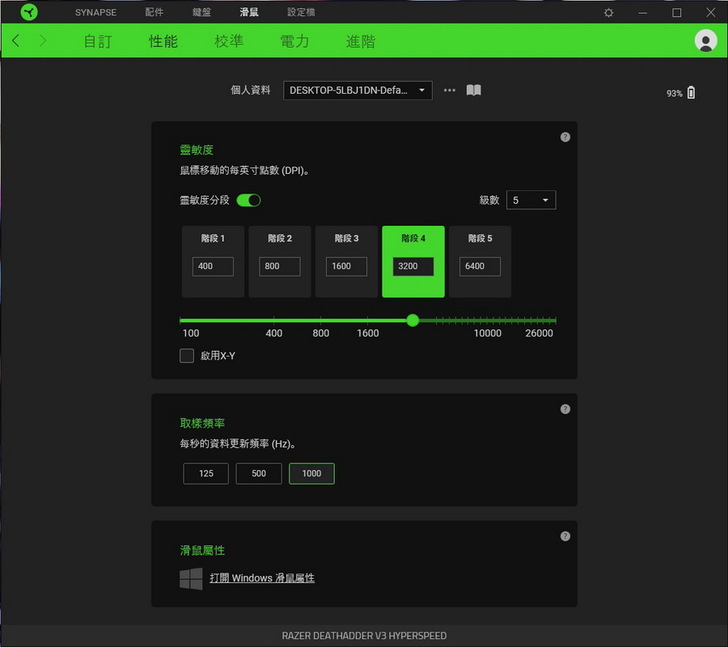Viewport: 728px width, 647px height.
Task: Click the help icon in 取樣頻率 panel
Action: 565,409
